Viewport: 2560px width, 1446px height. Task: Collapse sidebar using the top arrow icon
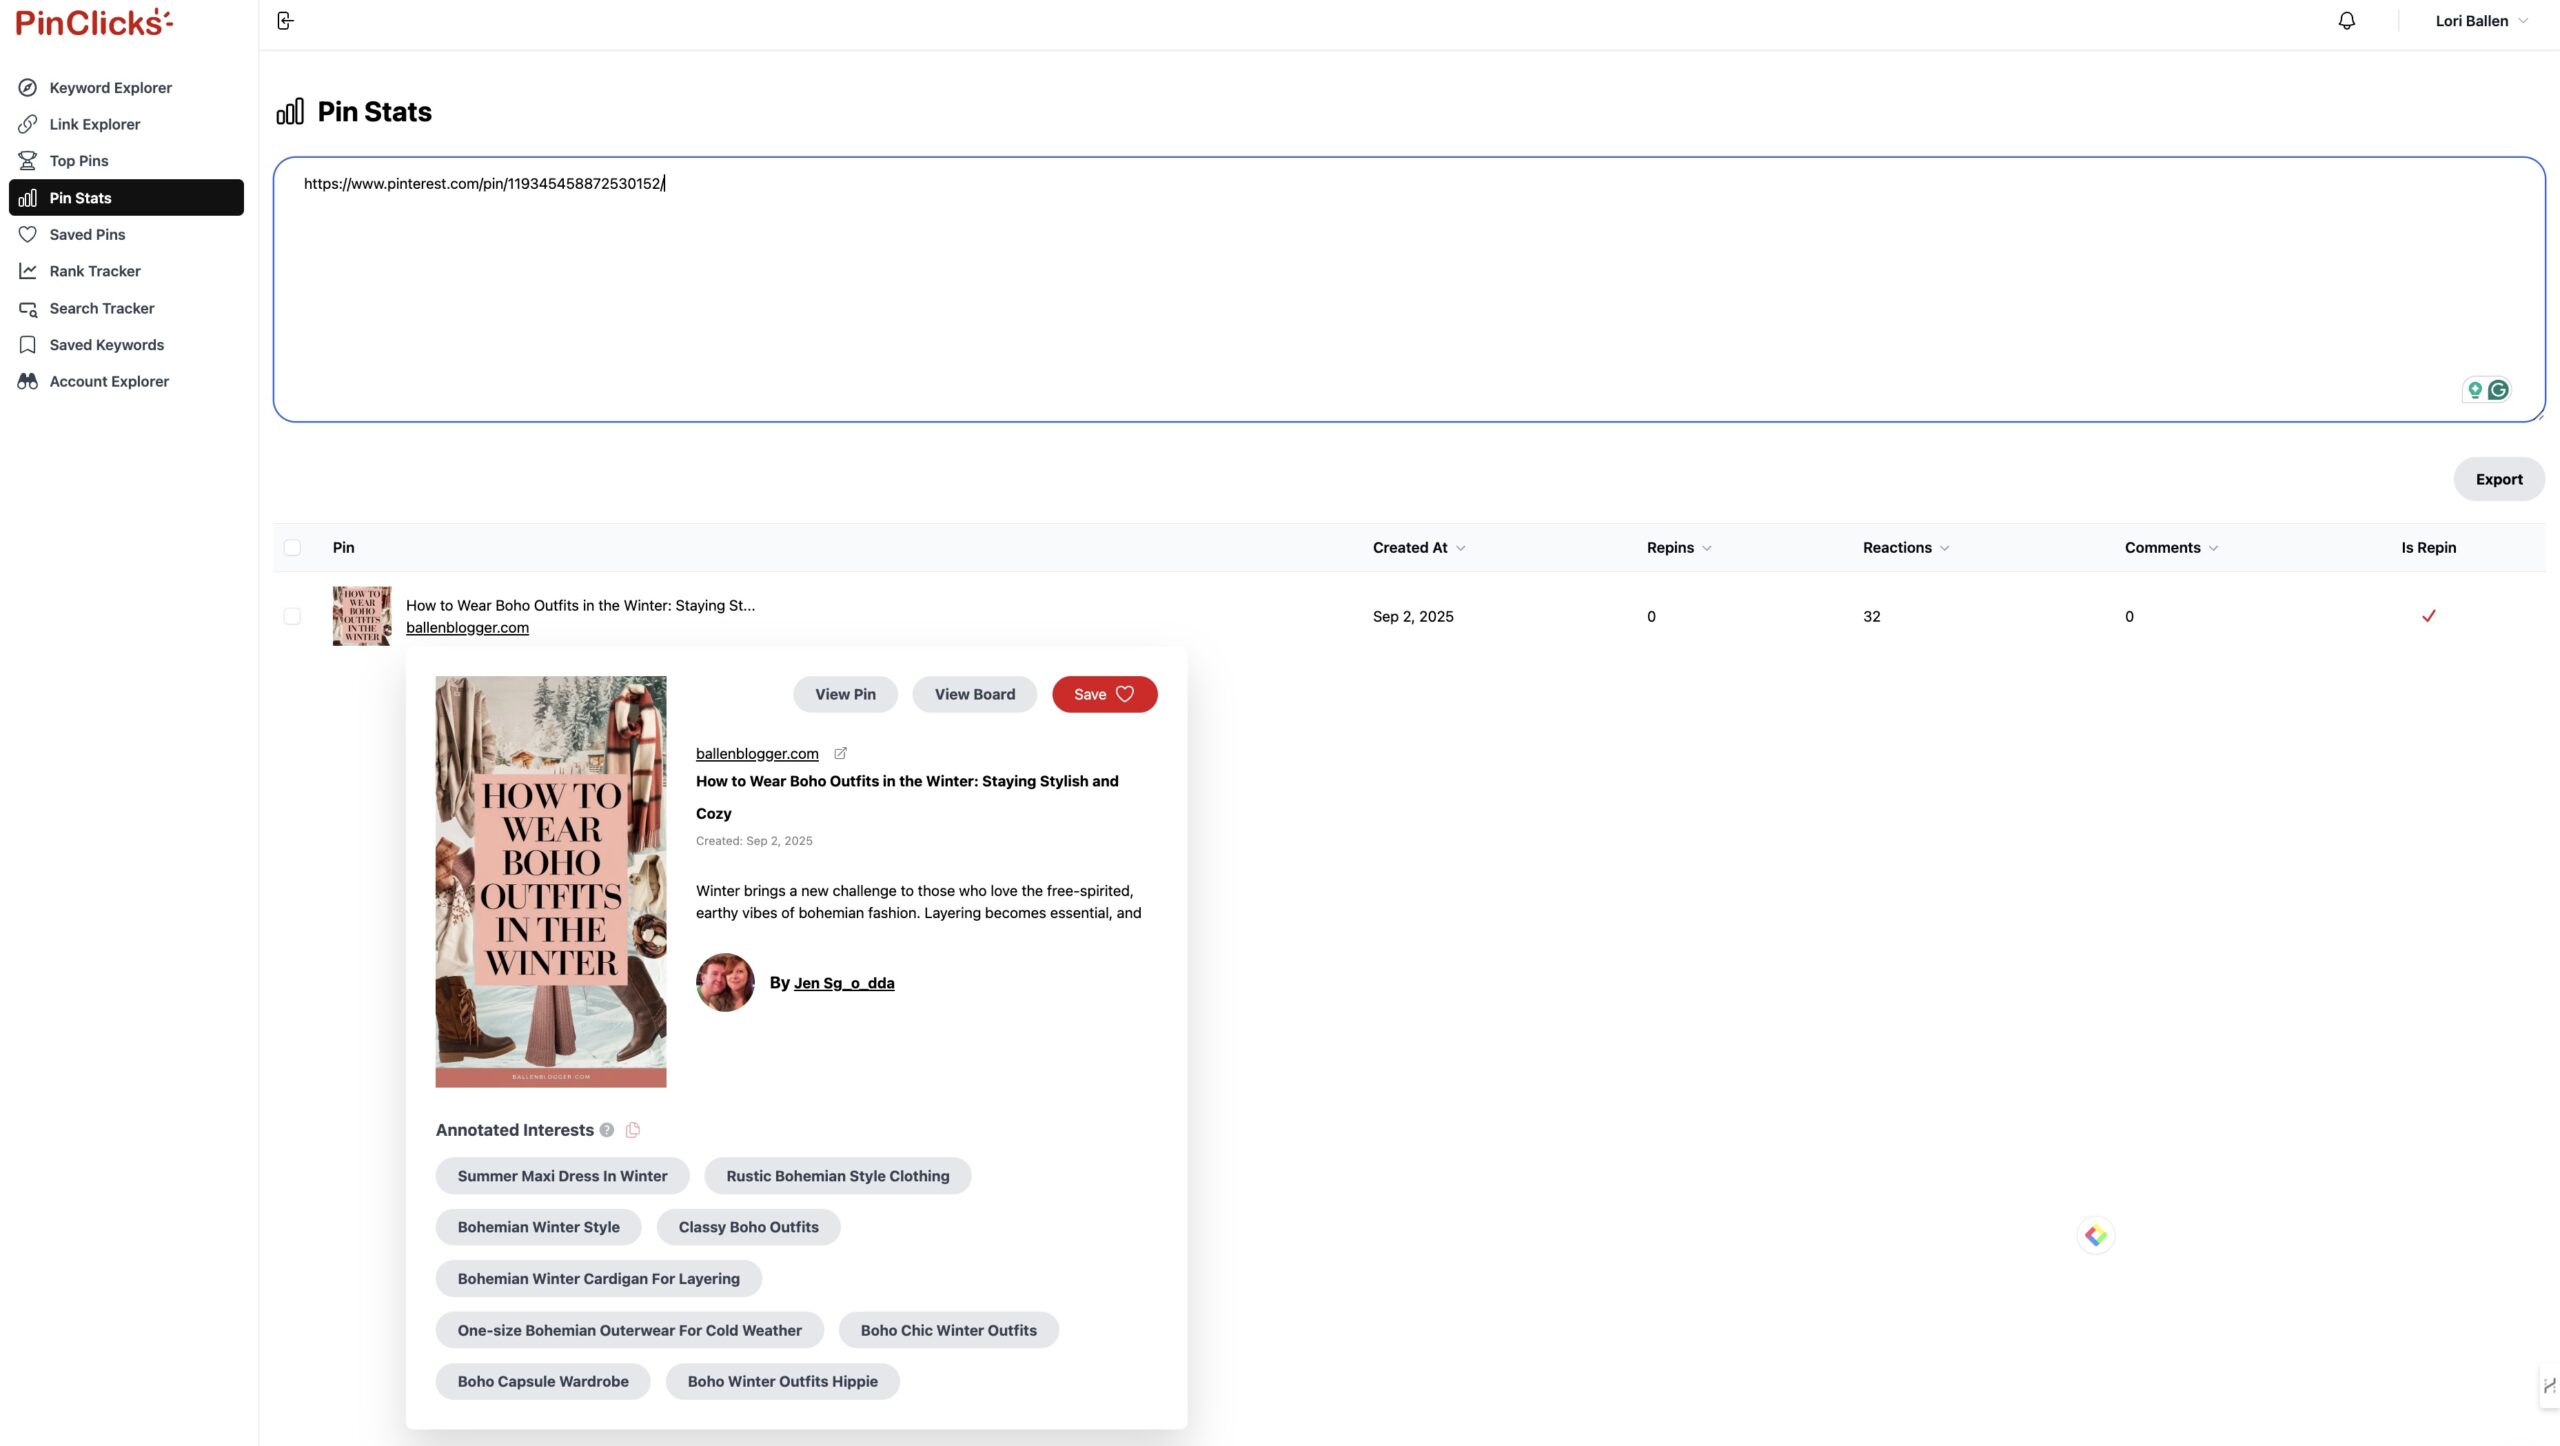[x=285, y=21]
